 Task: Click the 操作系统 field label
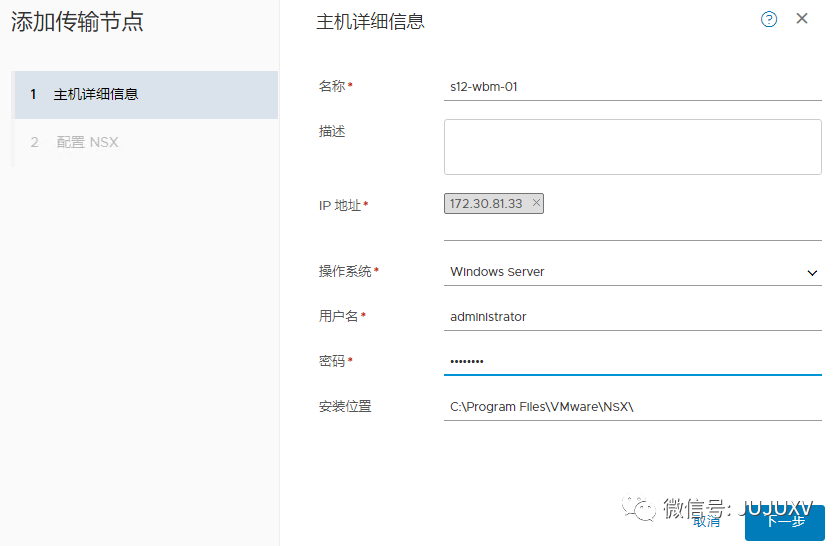(x=345, y=271)
